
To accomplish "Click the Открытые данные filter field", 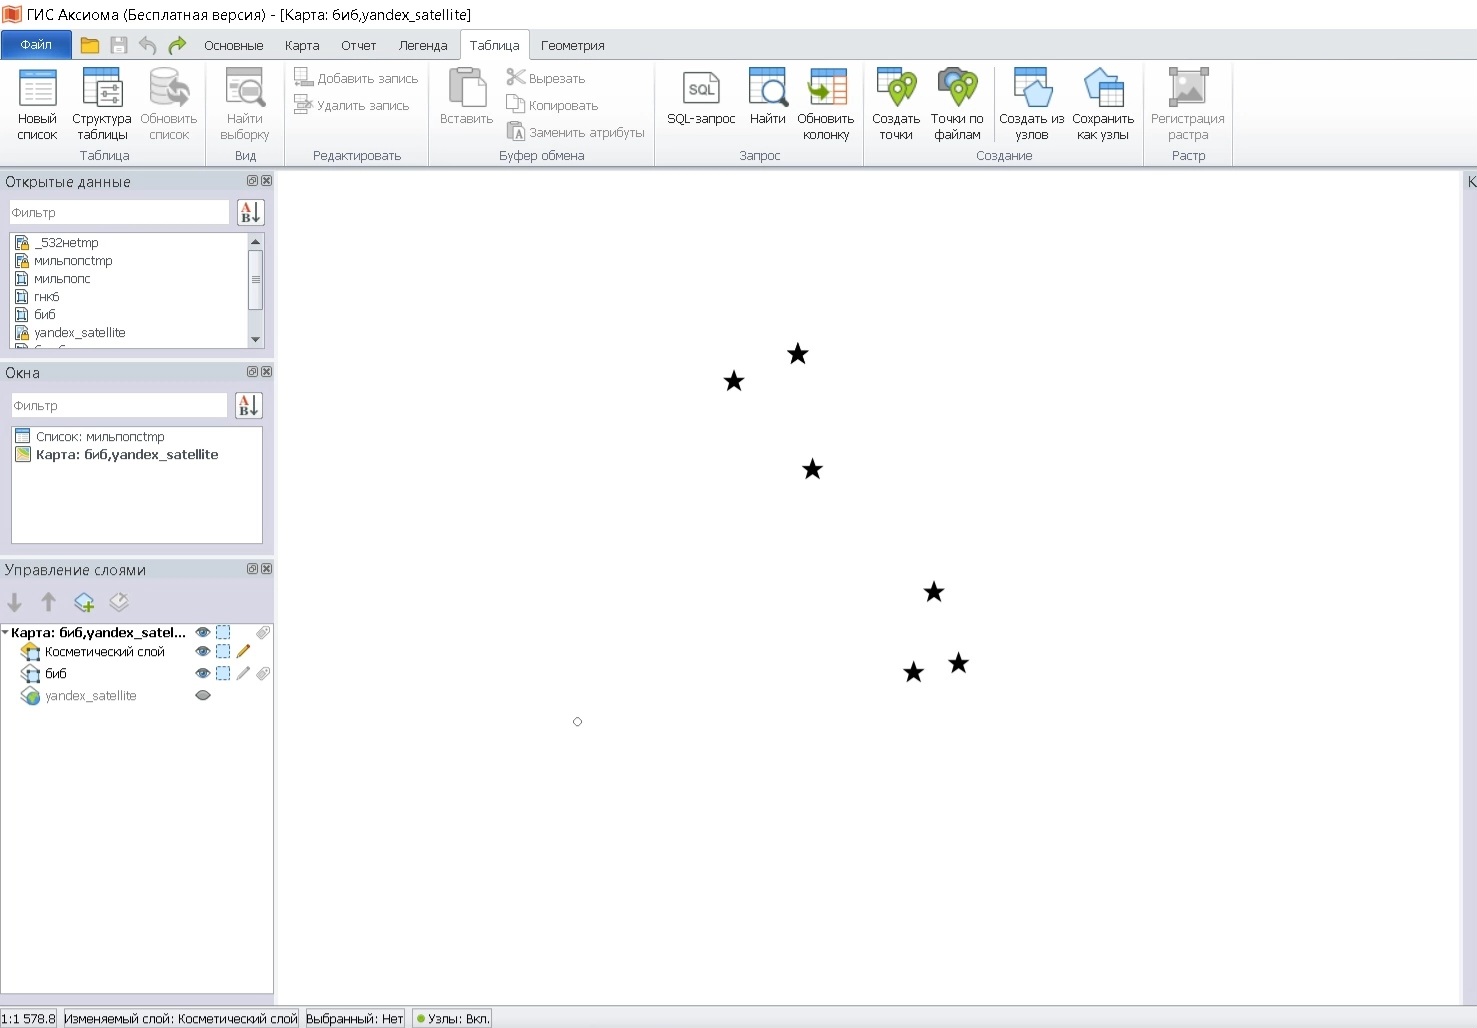I will tap(119, 213).
